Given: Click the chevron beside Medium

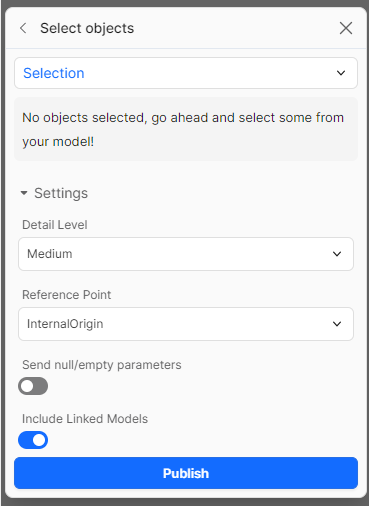Looking at the screenshot, I should (337, 254).
